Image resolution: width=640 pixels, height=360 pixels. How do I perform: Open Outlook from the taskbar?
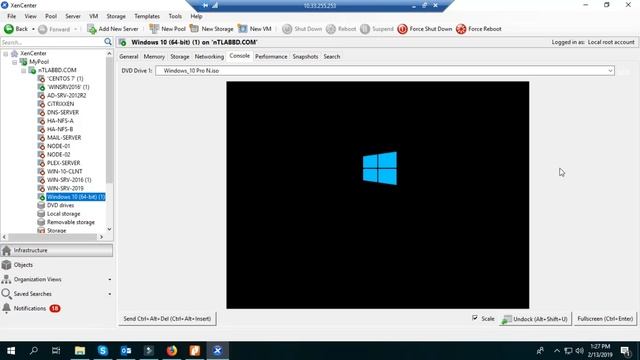[x=126, y=351]
